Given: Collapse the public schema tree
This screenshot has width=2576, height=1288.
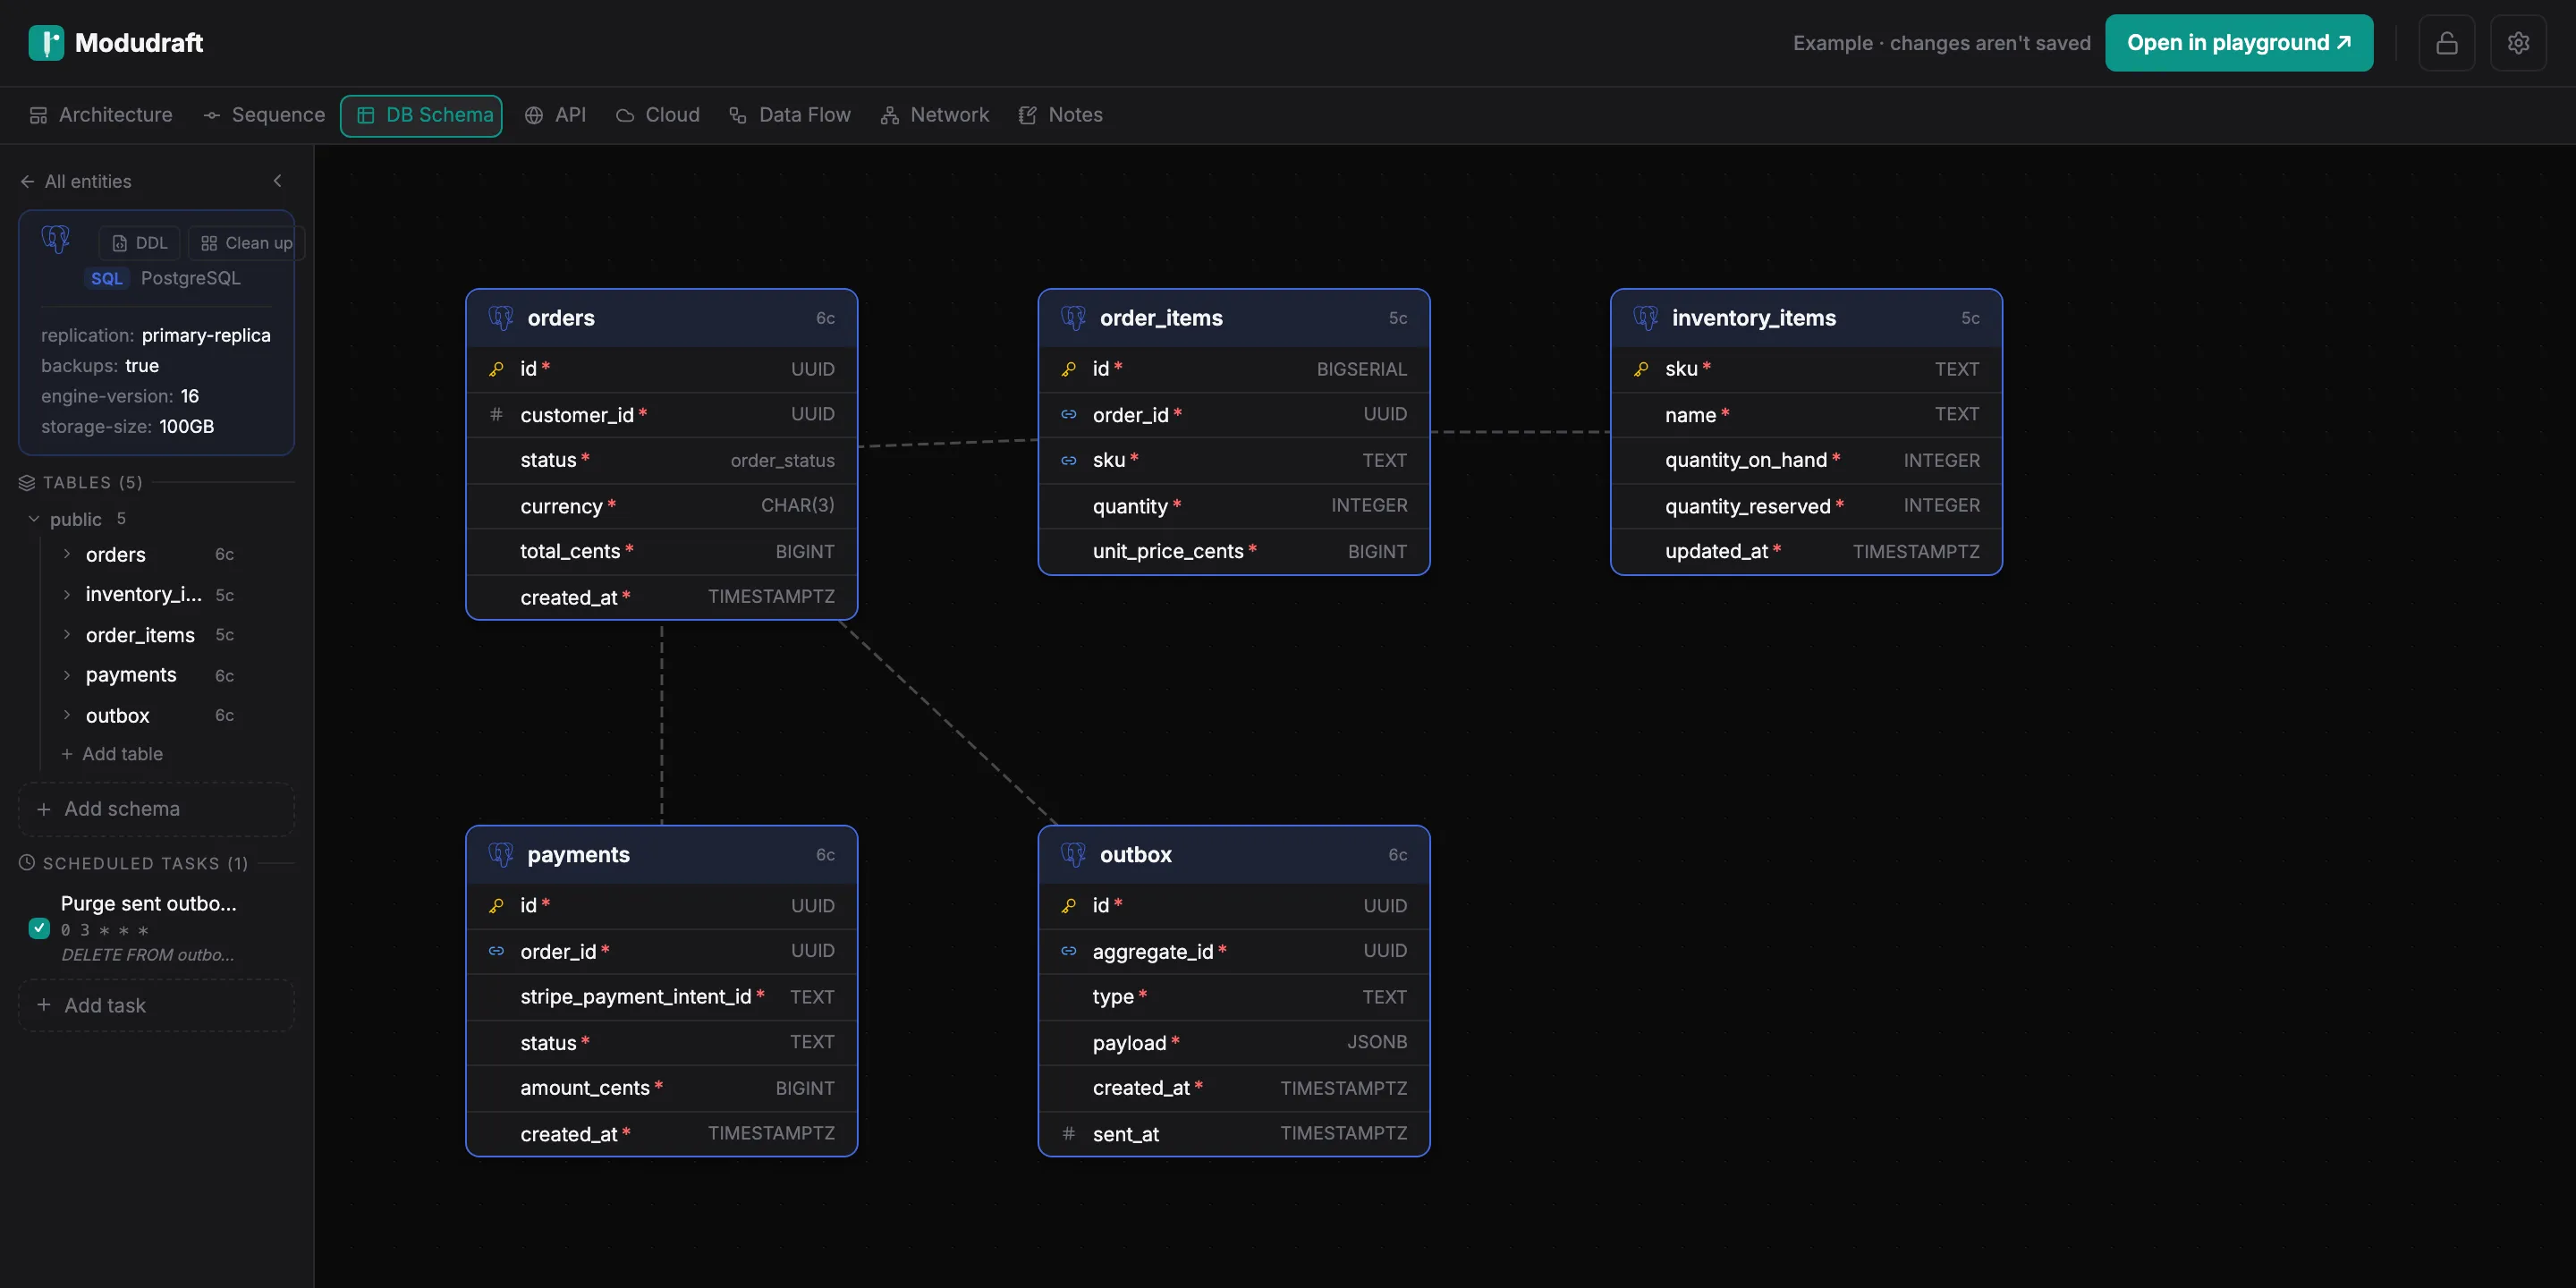Looking at the screenshot, I should 34,519.
